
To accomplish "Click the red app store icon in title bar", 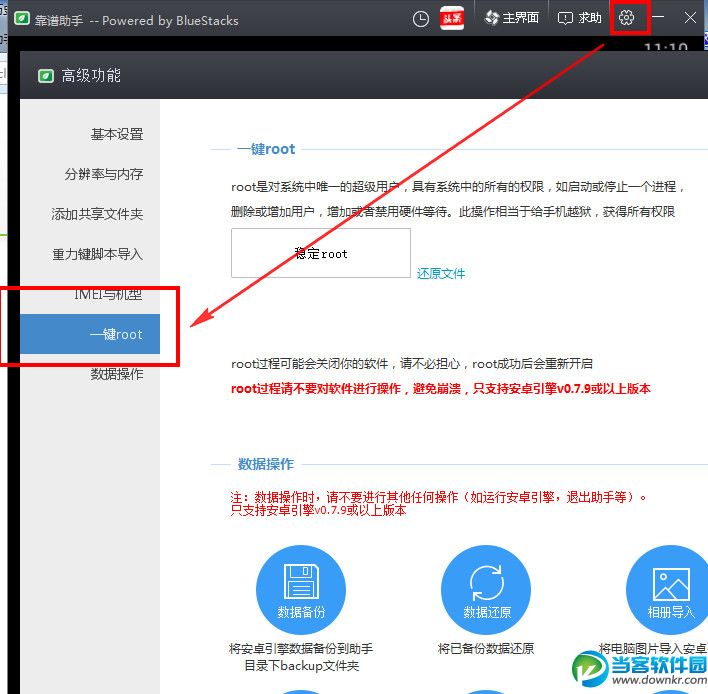I will click(x=452, y=19).
